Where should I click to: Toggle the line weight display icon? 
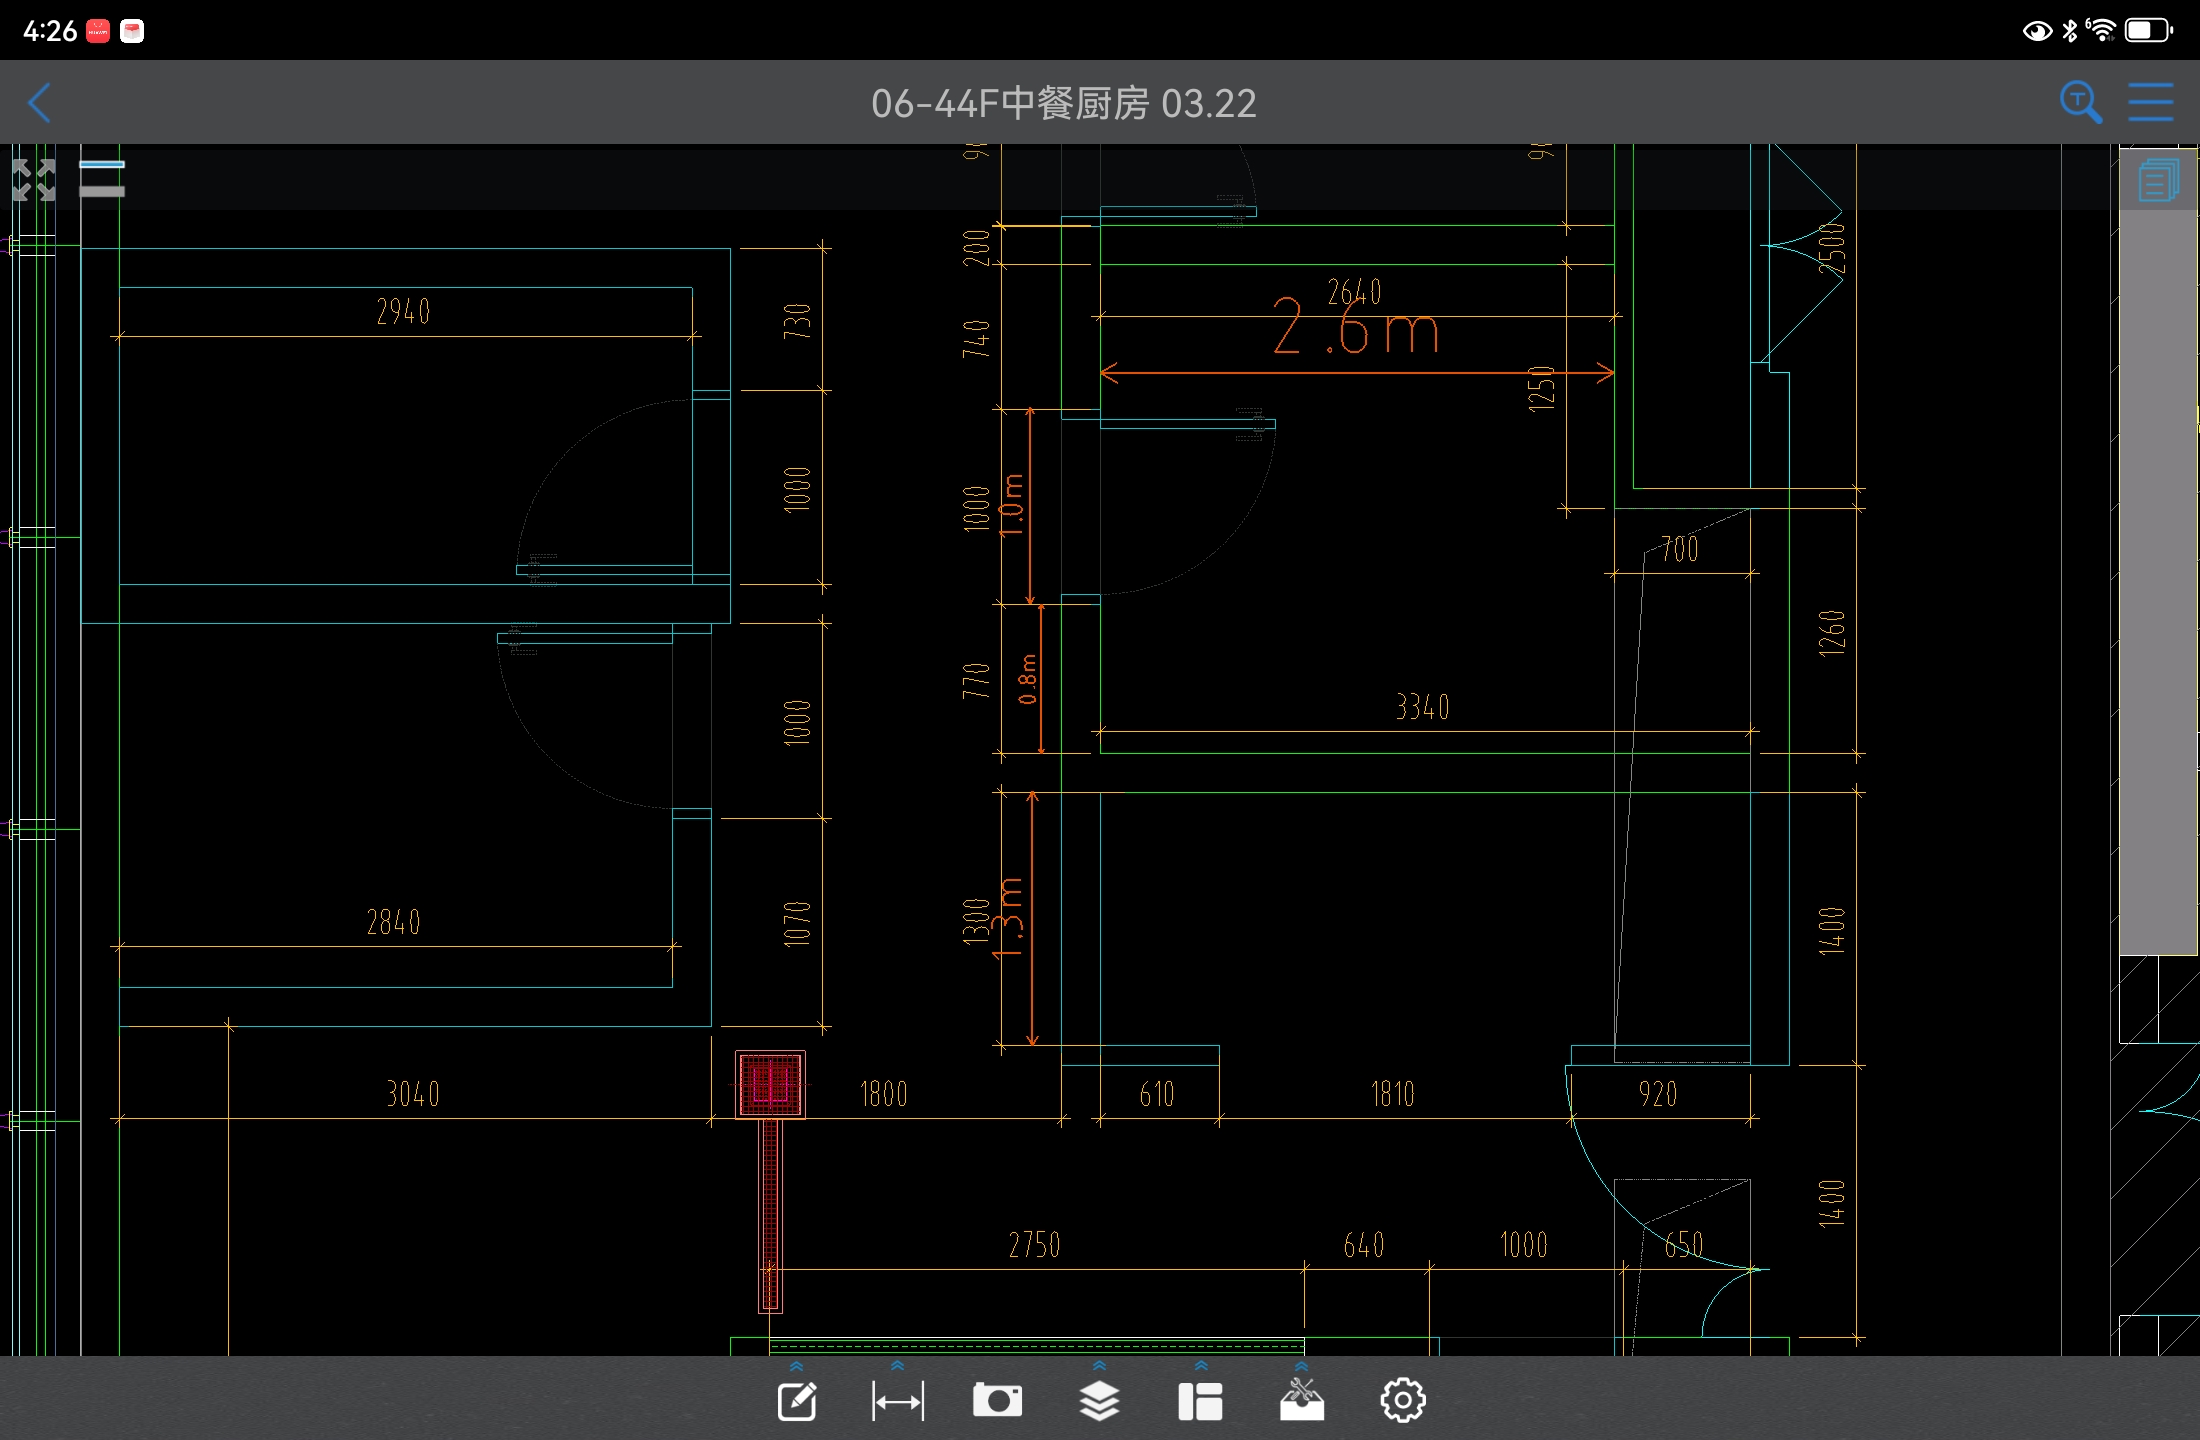102,179
